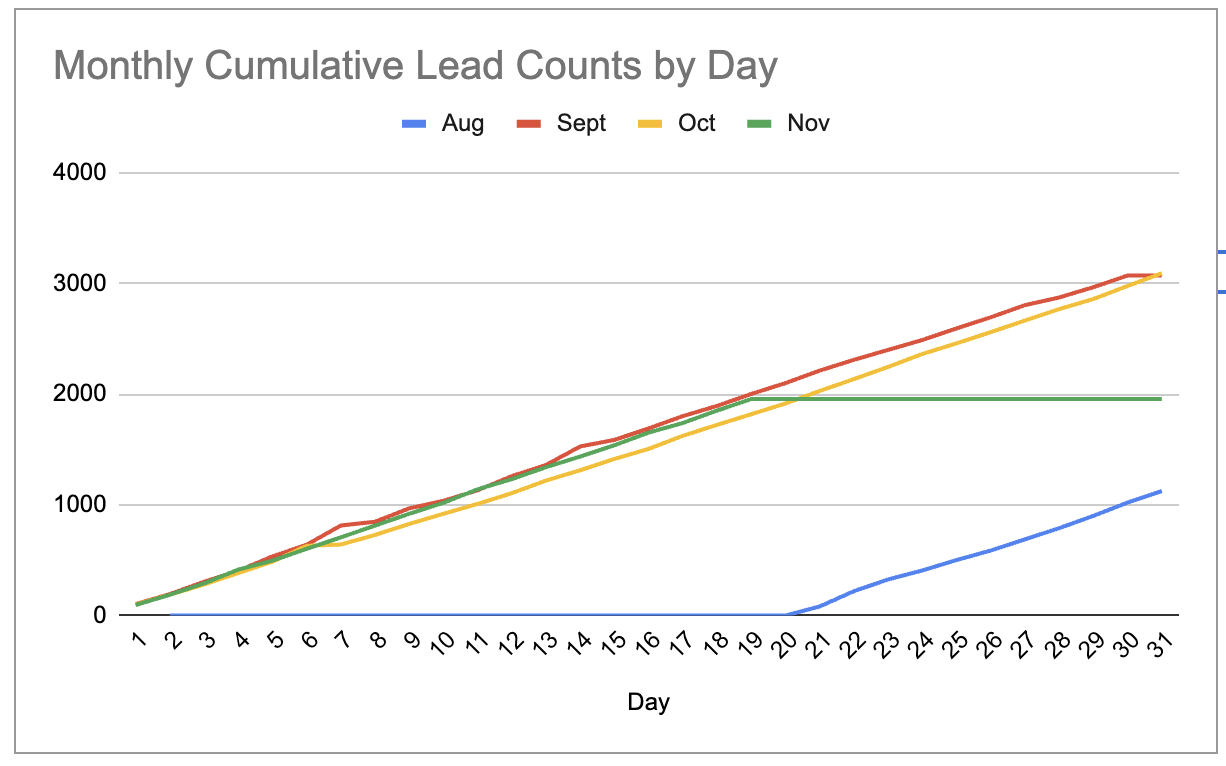Click the red Sept legend swatch

pos(530,124)
